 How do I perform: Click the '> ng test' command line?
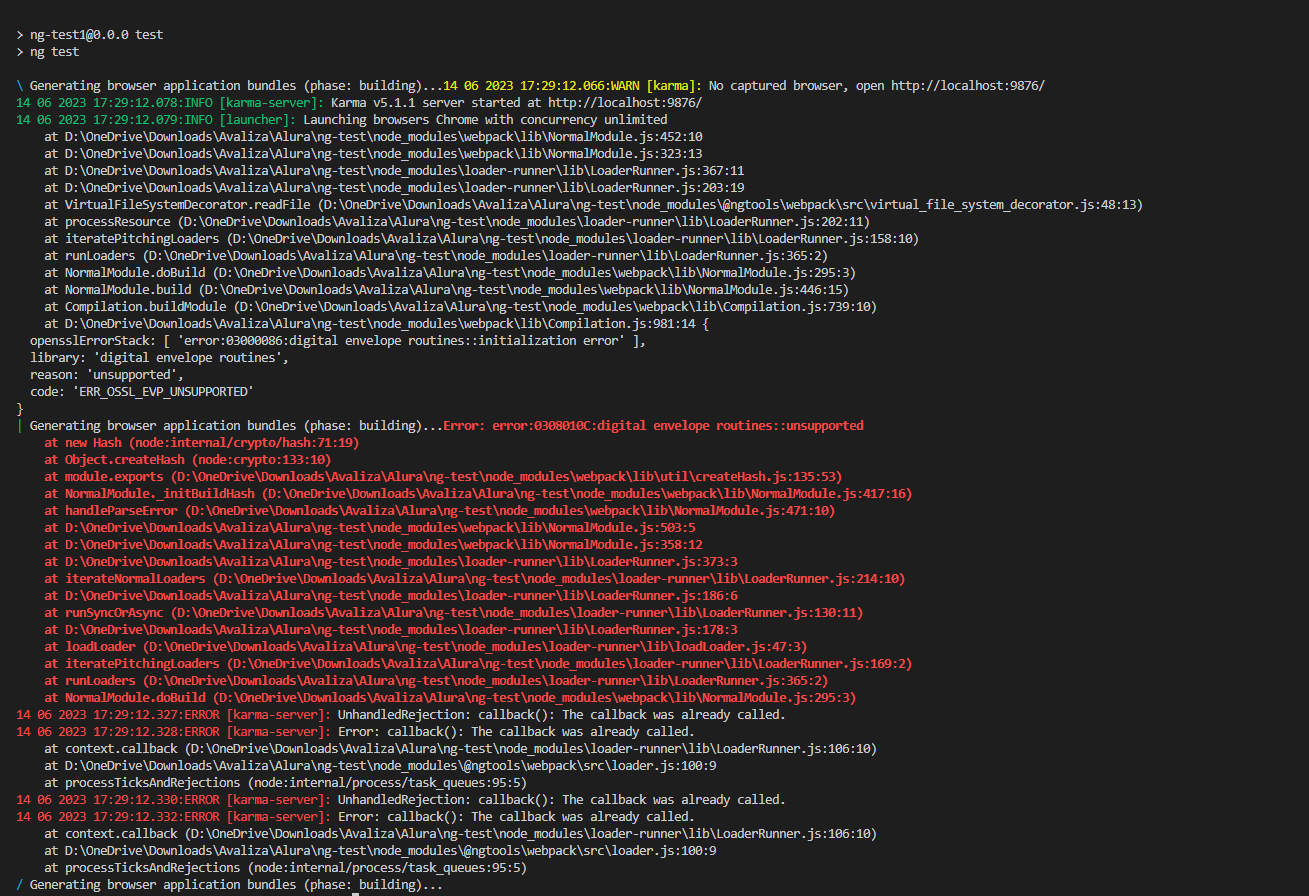tap(48, 52)
